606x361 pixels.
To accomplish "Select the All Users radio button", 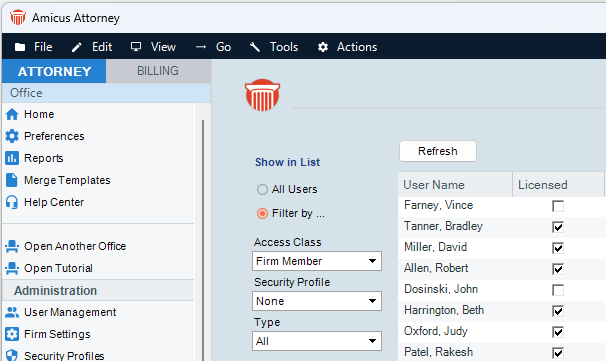I will [262, 189].
